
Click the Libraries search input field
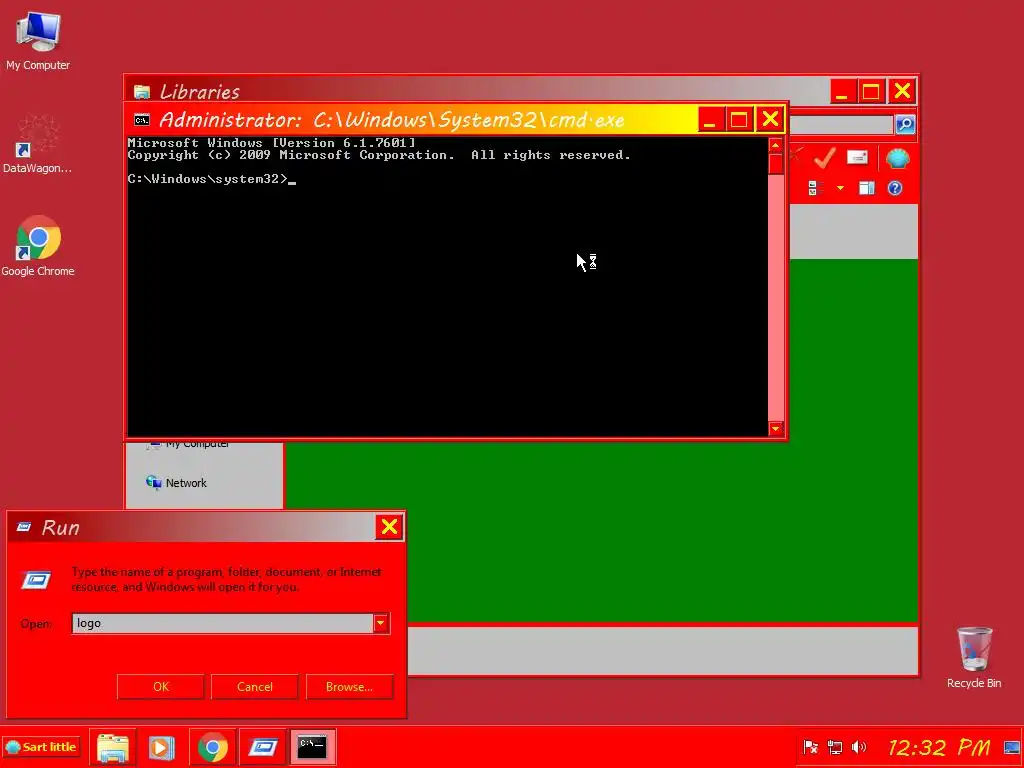(x=841, y=124)
